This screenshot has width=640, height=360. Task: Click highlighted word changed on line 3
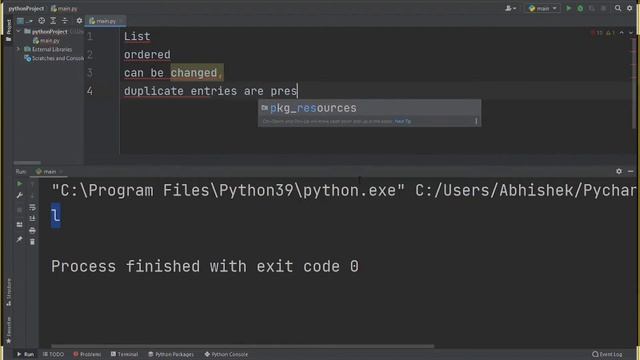click(194, 73)
